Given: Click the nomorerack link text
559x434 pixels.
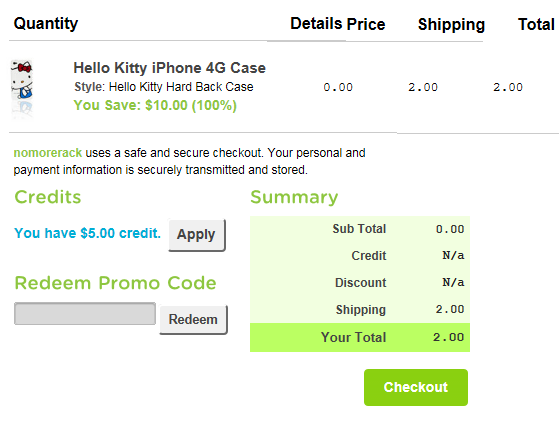Looking at the screenshot, I should coord(48,153).
